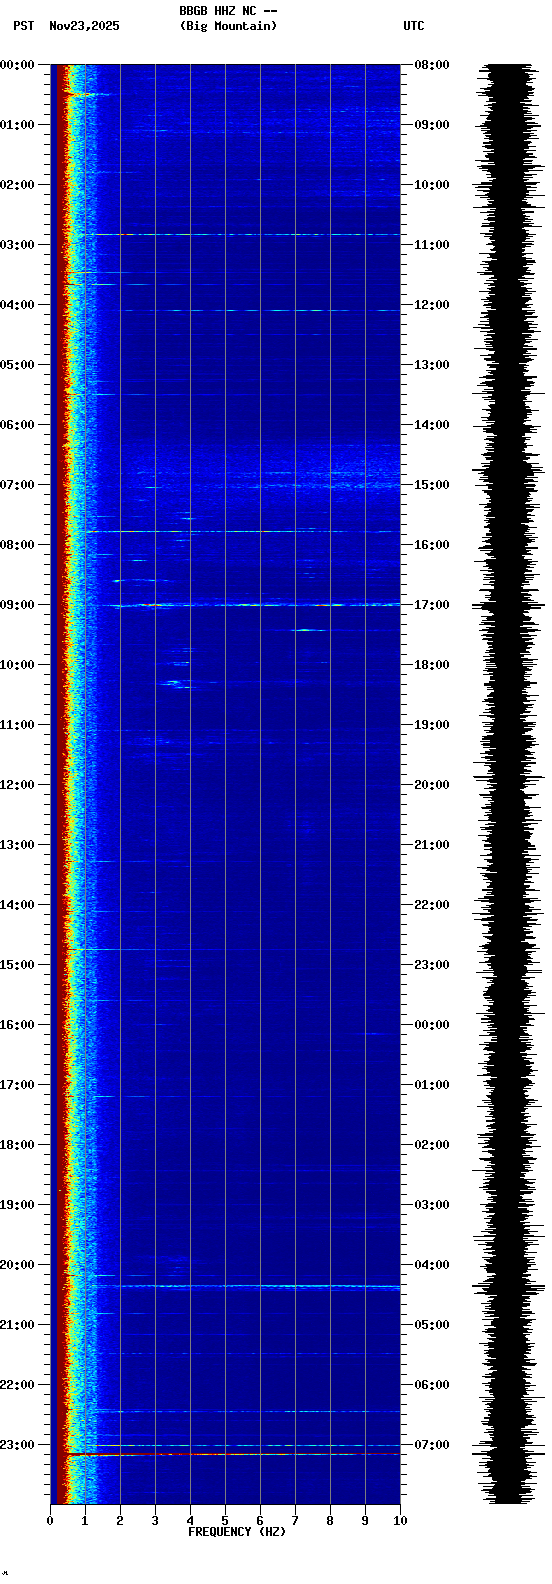
Task: Select the 23:00 label on PST axis
Action: (17, 1445)
